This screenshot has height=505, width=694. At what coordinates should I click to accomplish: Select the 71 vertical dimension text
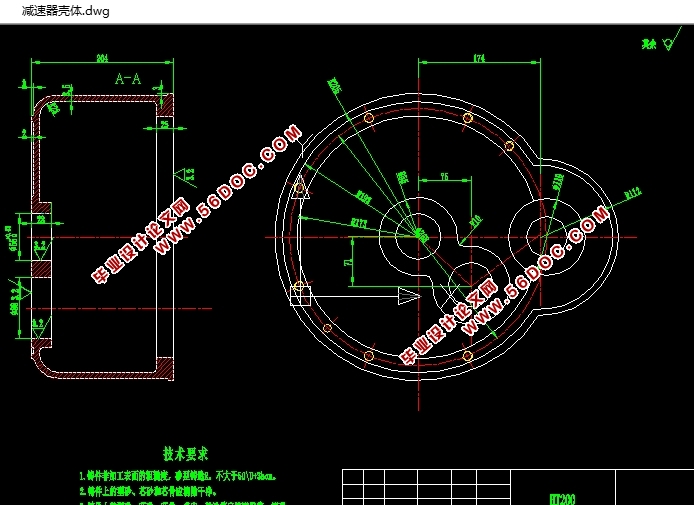pyautogui.click(x=347, y=262)
